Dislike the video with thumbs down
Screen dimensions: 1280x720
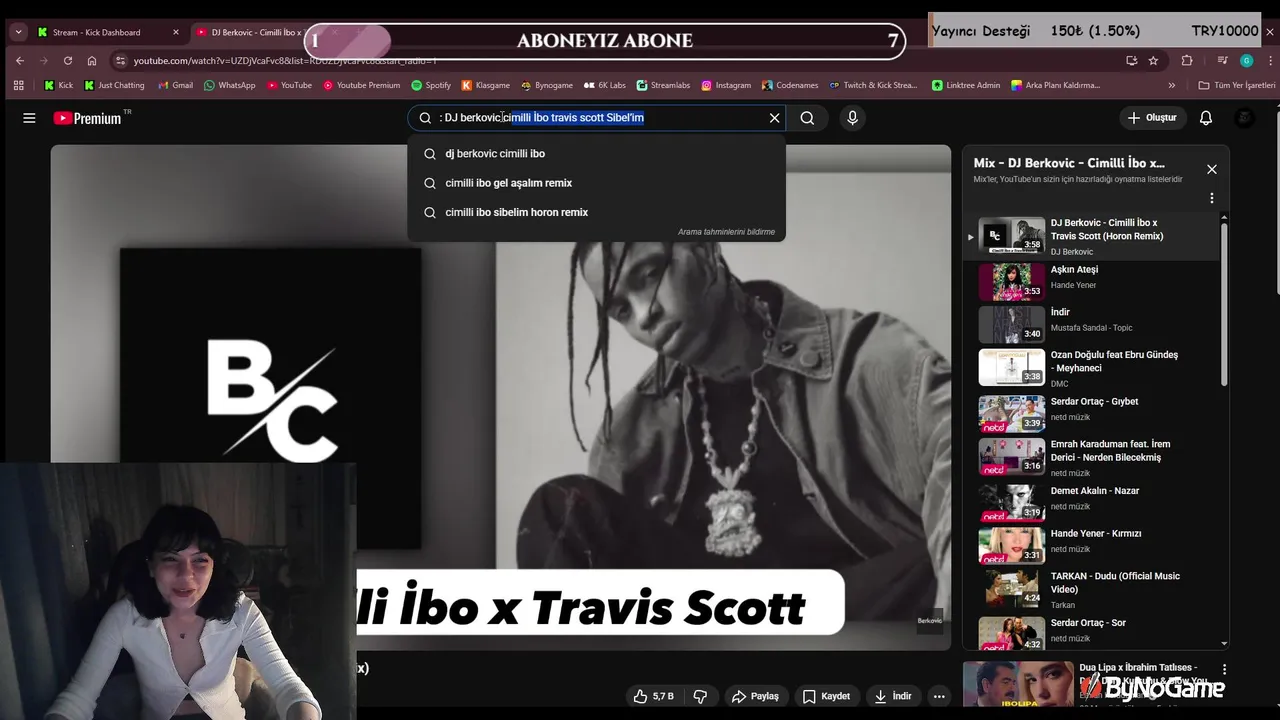(x=700, y=696)
